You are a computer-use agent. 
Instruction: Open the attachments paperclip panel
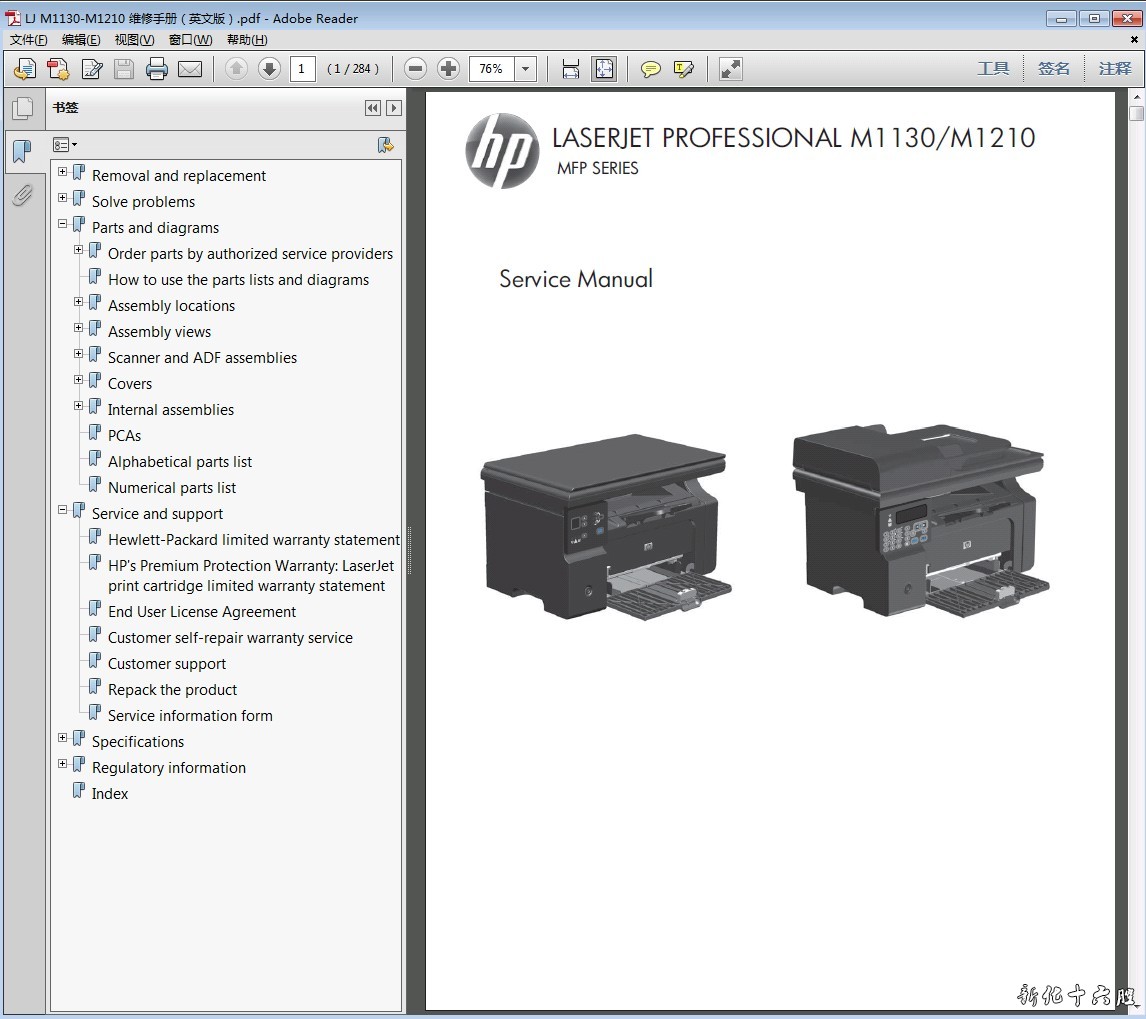(22, 195)
